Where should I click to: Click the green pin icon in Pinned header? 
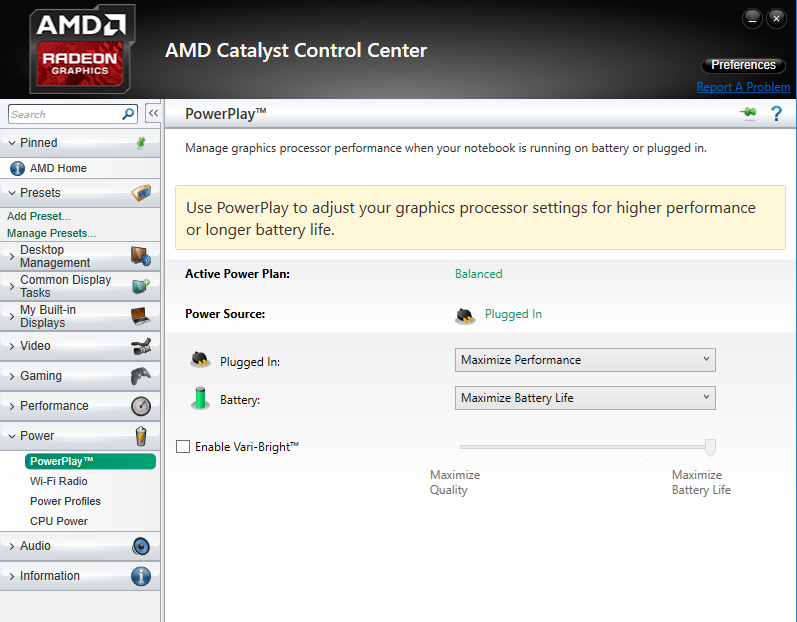pos(141,143)
